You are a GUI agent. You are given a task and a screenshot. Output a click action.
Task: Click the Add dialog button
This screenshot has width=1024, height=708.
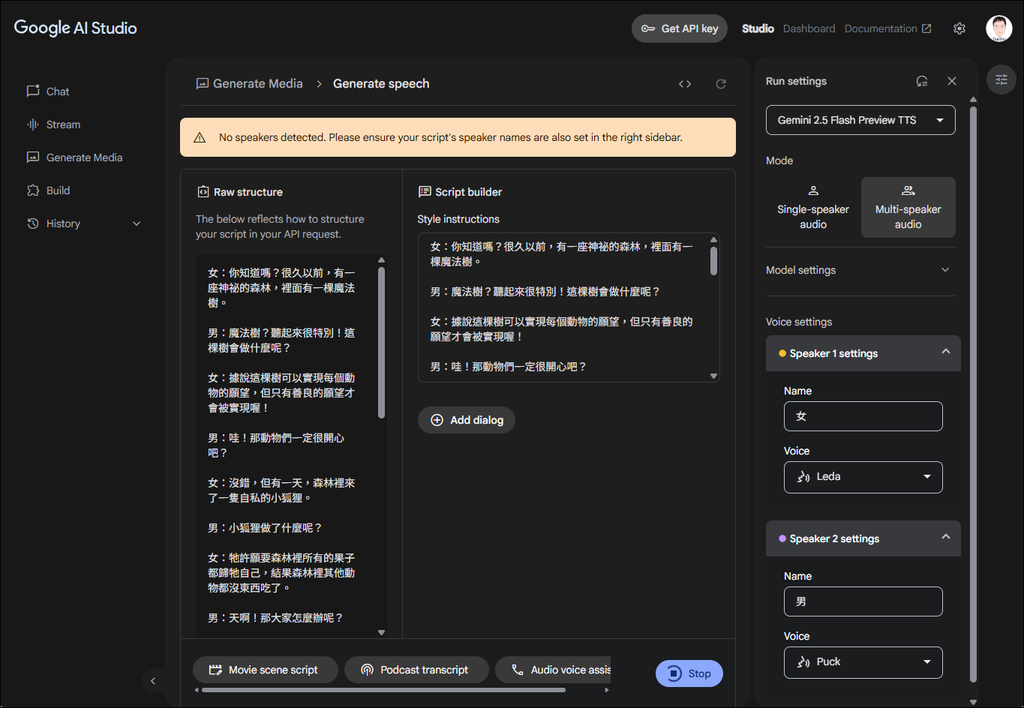coord(466,420)
